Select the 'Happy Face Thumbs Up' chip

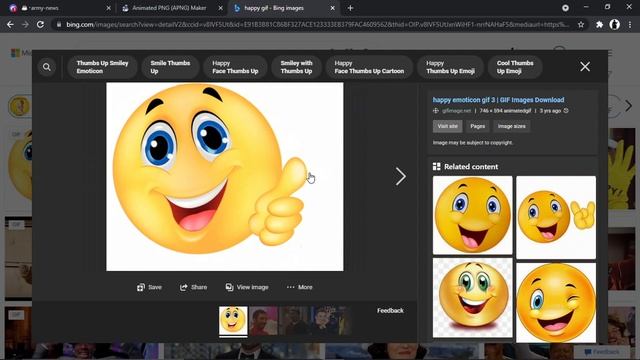pyautogui.click(x=235, y=67)
